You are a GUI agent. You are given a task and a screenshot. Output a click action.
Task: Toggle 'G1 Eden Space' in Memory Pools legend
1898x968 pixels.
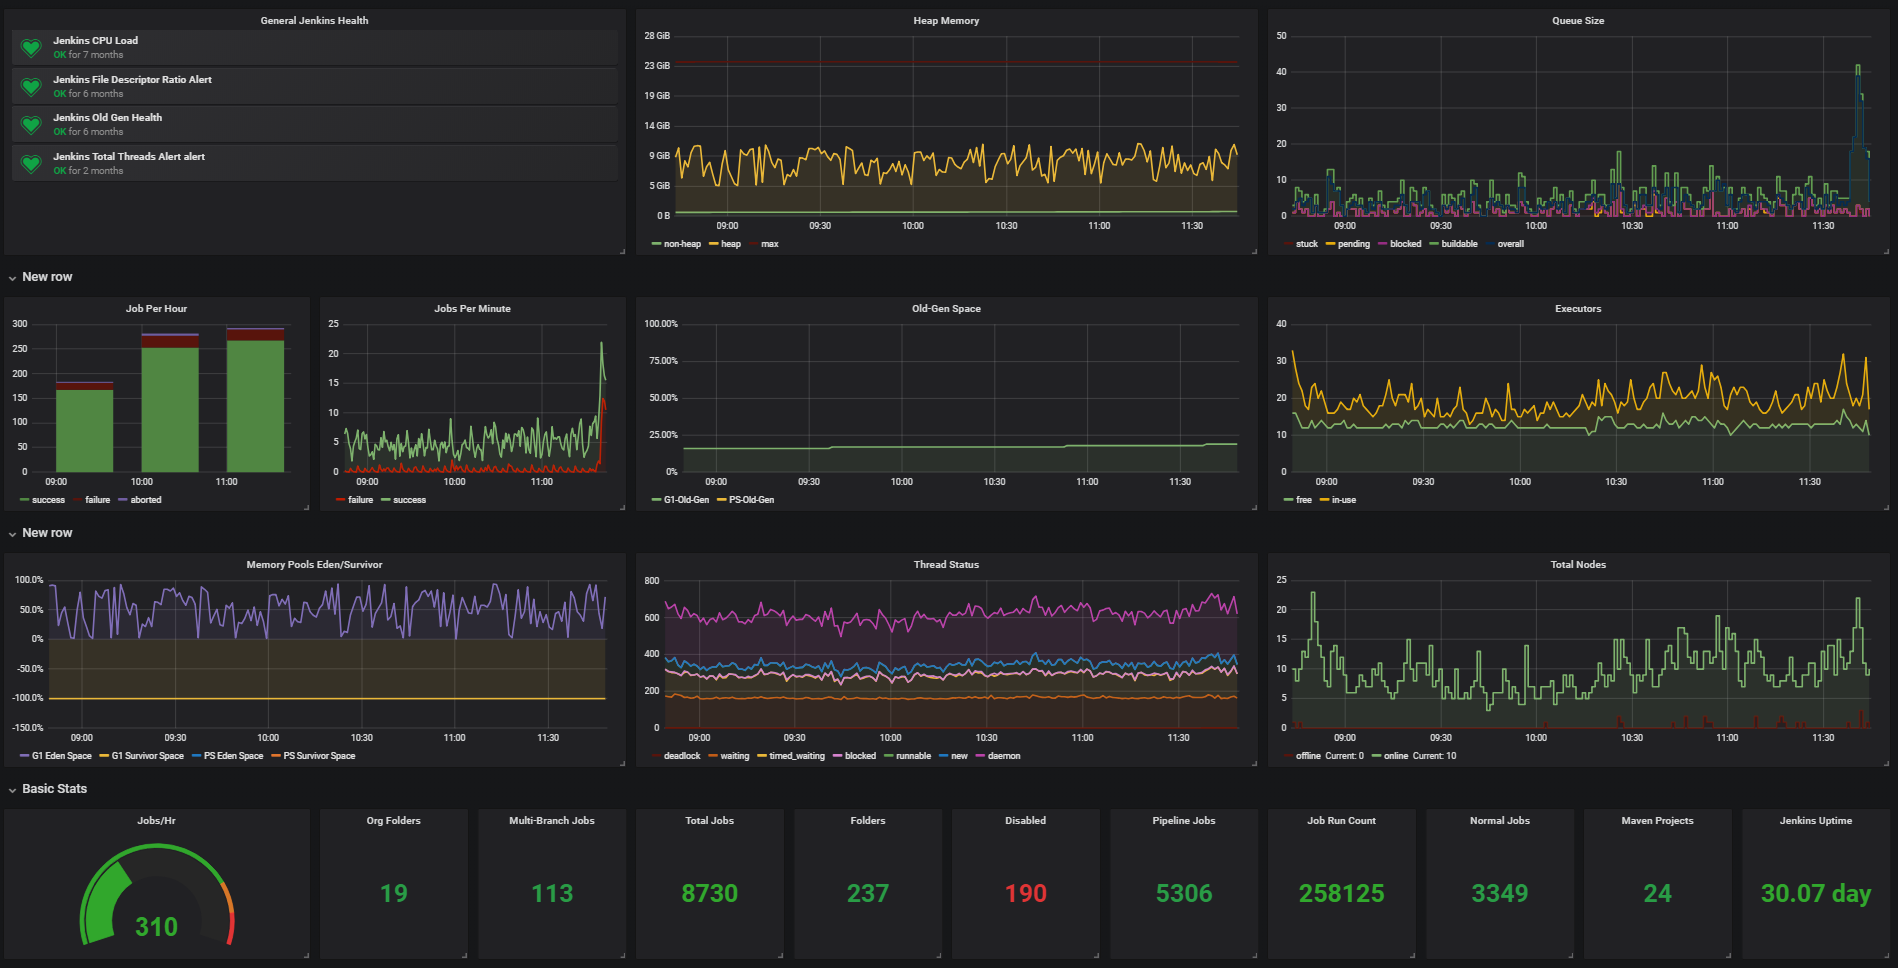pos(61,756)
